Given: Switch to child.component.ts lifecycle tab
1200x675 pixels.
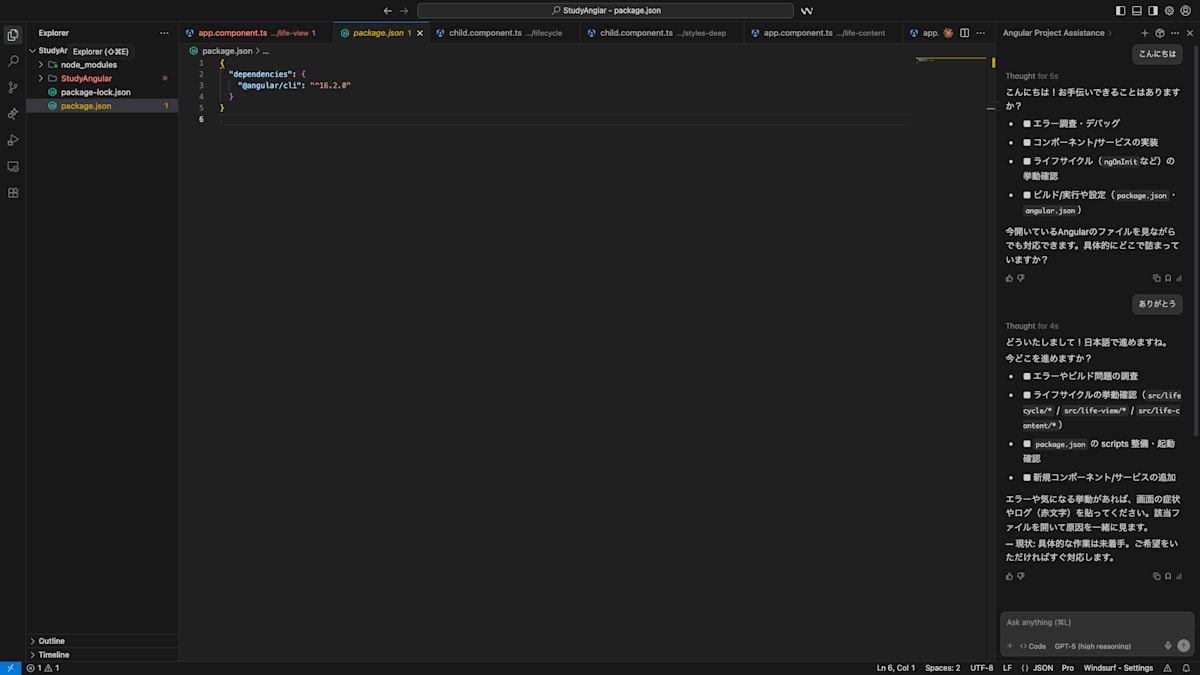Looking at the screenshot, I should coord(505,33).
